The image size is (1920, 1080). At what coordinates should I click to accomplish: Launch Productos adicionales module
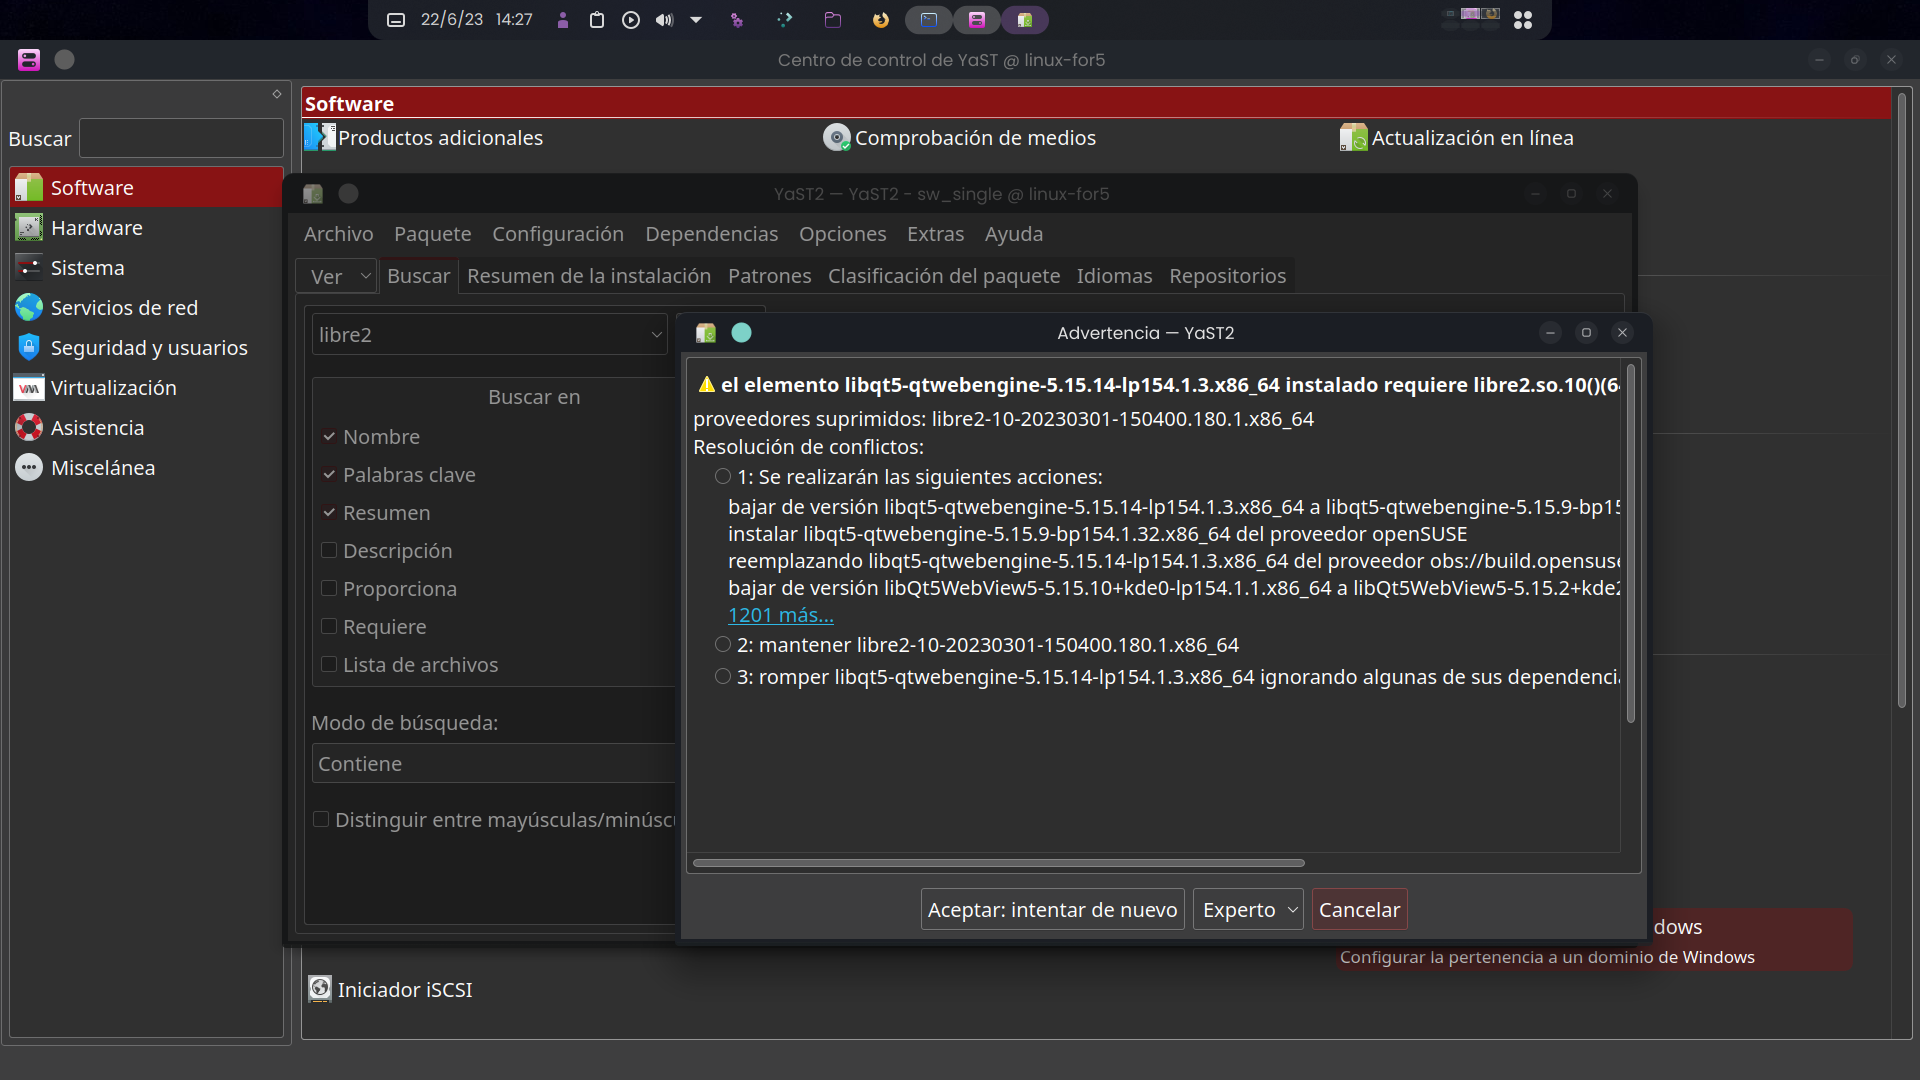(424, 138)
